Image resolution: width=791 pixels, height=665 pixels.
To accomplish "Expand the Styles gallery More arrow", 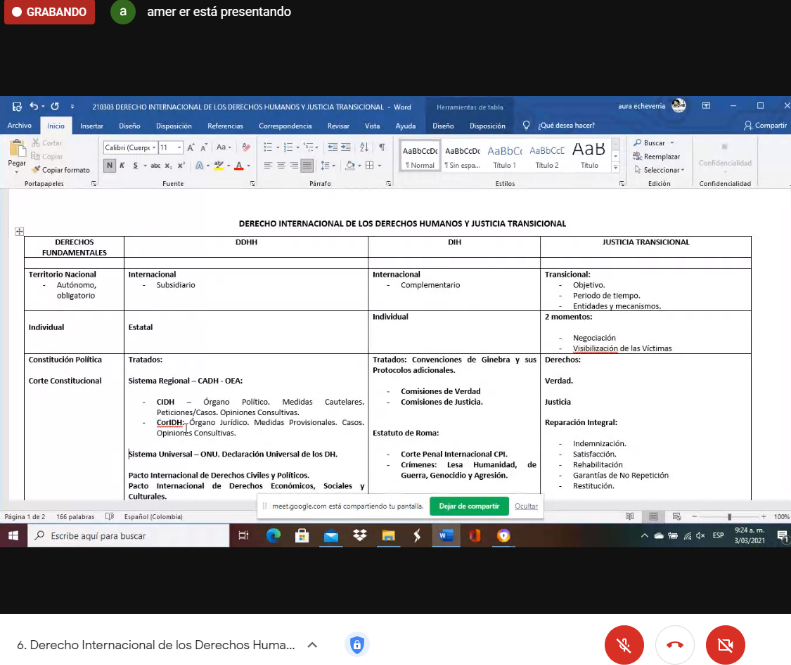I will point(615,168).
